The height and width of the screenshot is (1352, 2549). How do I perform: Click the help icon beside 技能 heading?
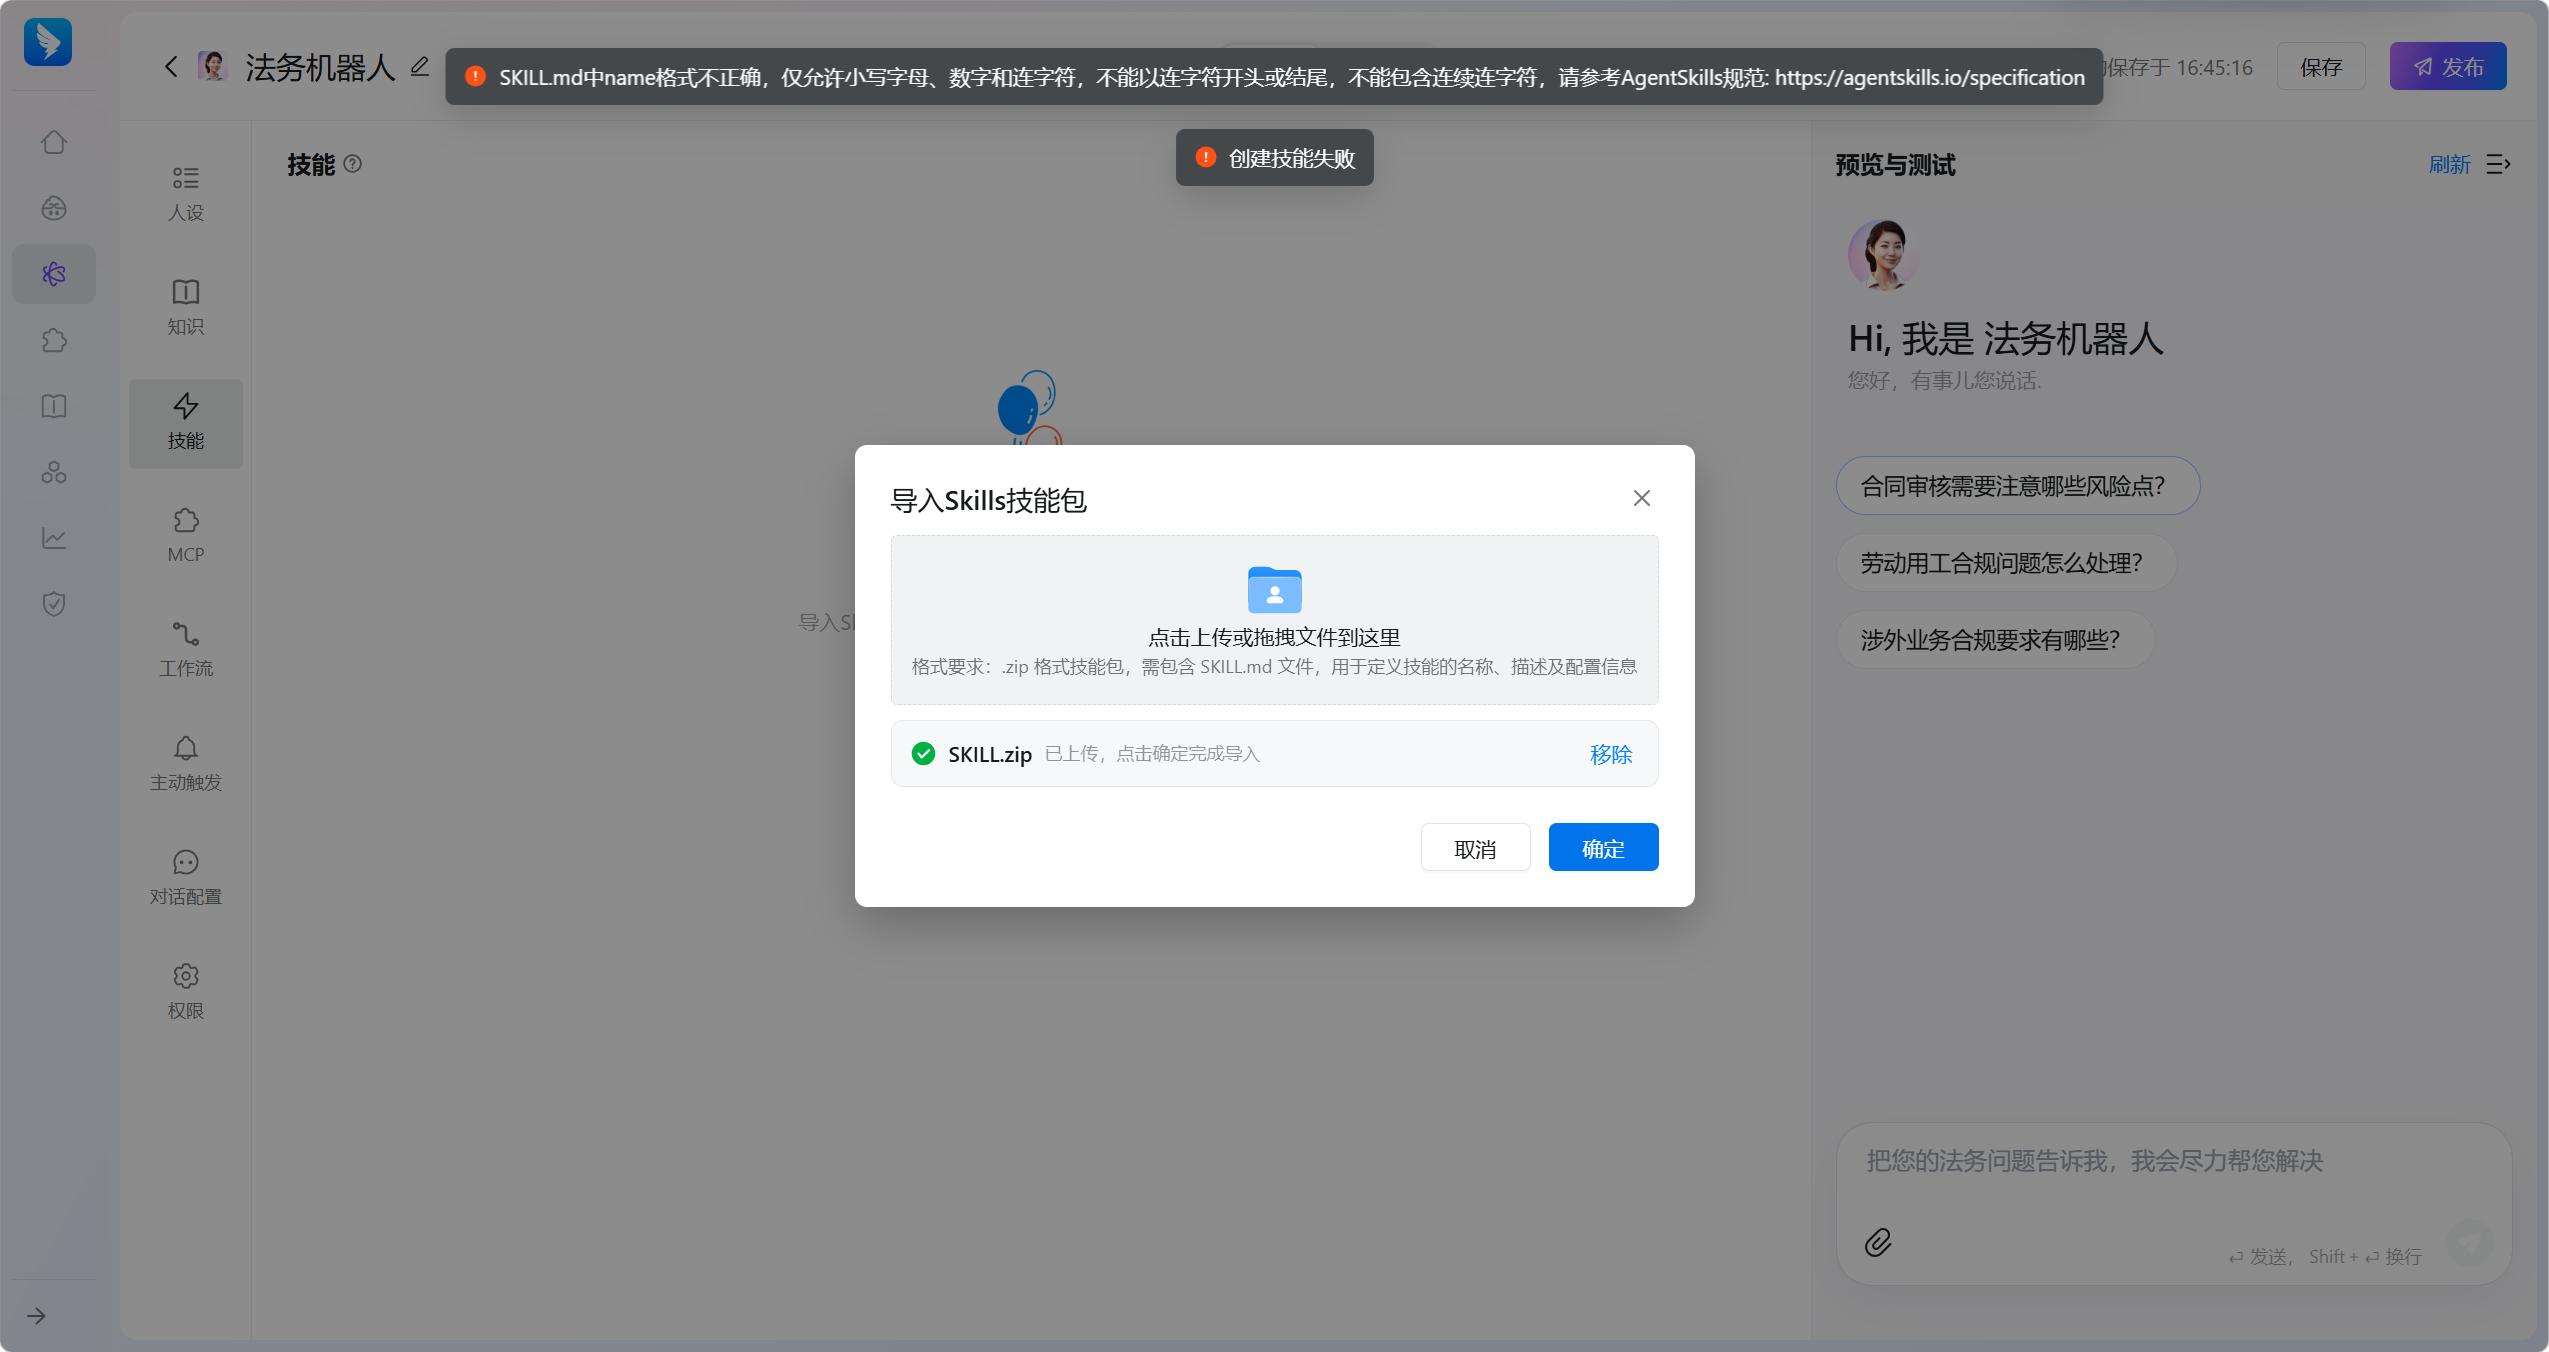click(353, 163)
